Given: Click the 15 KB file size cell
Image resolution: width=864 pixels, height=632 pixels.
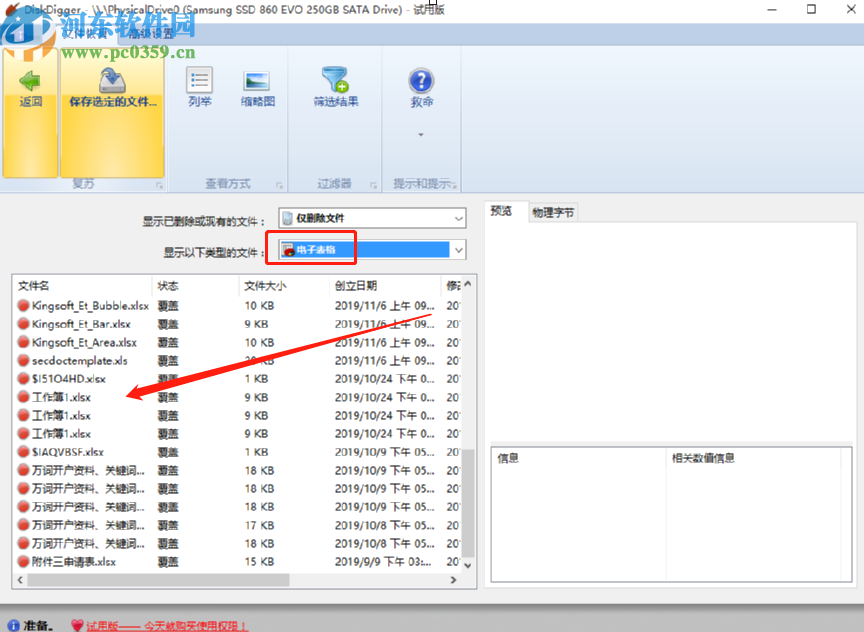Looking at the screenshot, I should click(x=260, y=561).
